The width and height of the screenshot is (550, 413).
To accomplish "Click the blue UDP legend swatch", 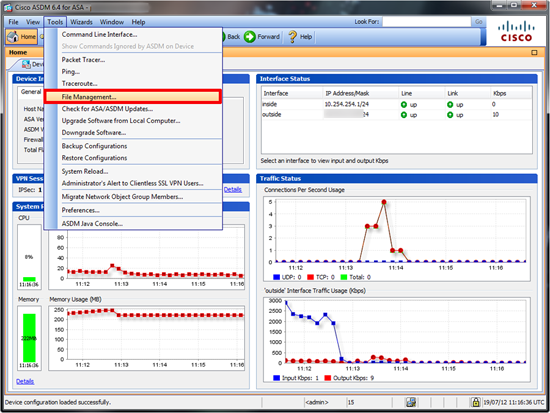I will [x=276, y=277].
